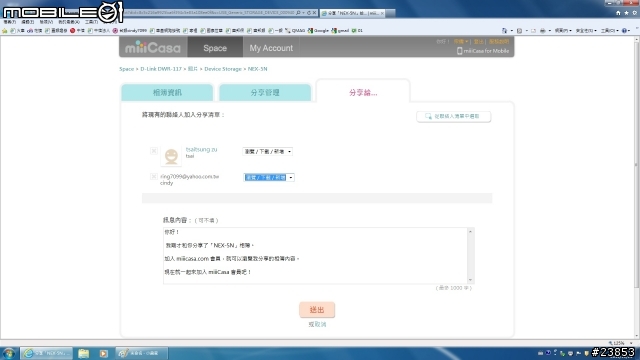Click the command bar read-mail icon
This screenshot has height=360, width=640.
click(533, 31)
